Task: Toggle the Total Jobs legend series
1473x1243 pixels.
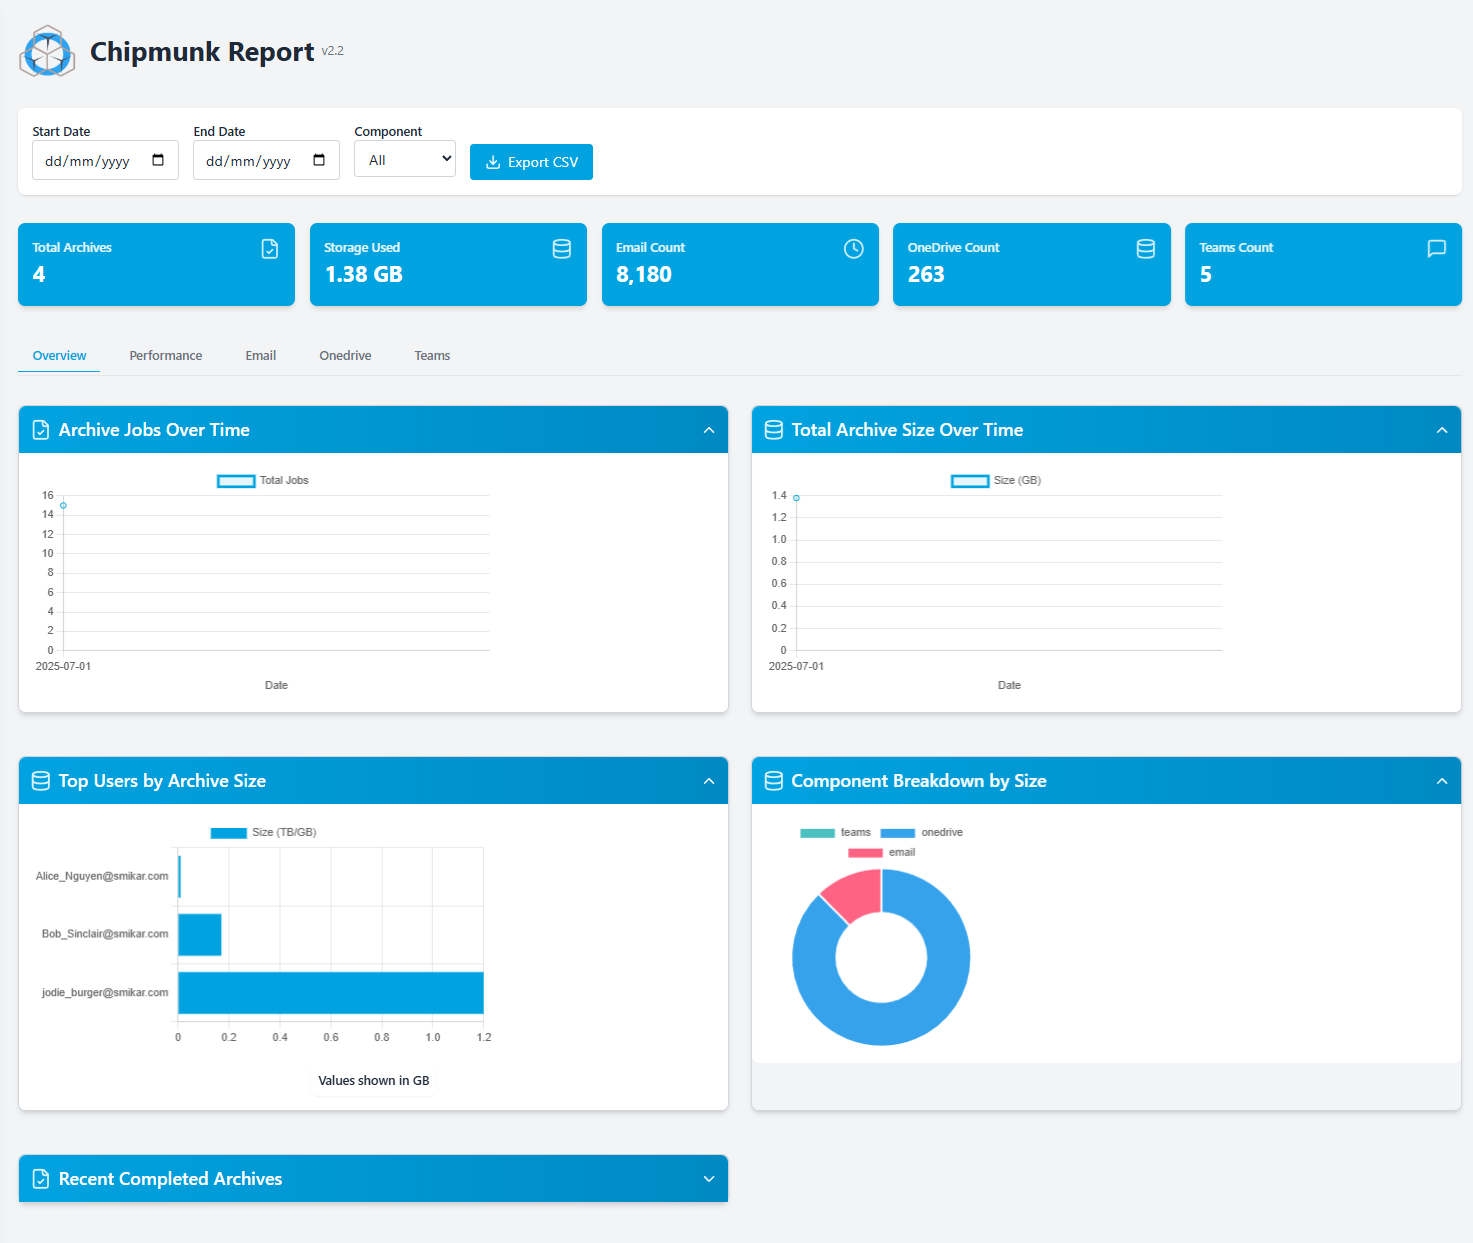Action: tap(263, 481)
